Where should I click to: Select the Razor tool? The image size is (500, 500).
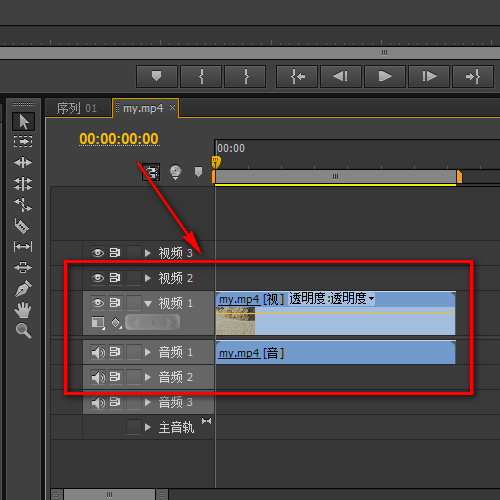(22, 226)
